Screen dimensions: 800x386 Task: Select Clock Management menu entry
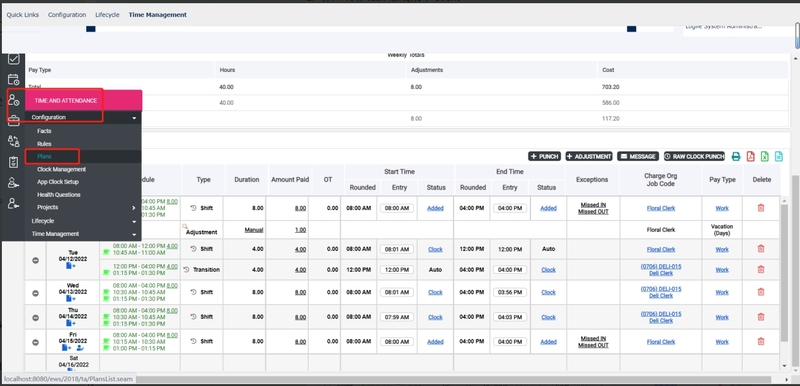(61, 169)
